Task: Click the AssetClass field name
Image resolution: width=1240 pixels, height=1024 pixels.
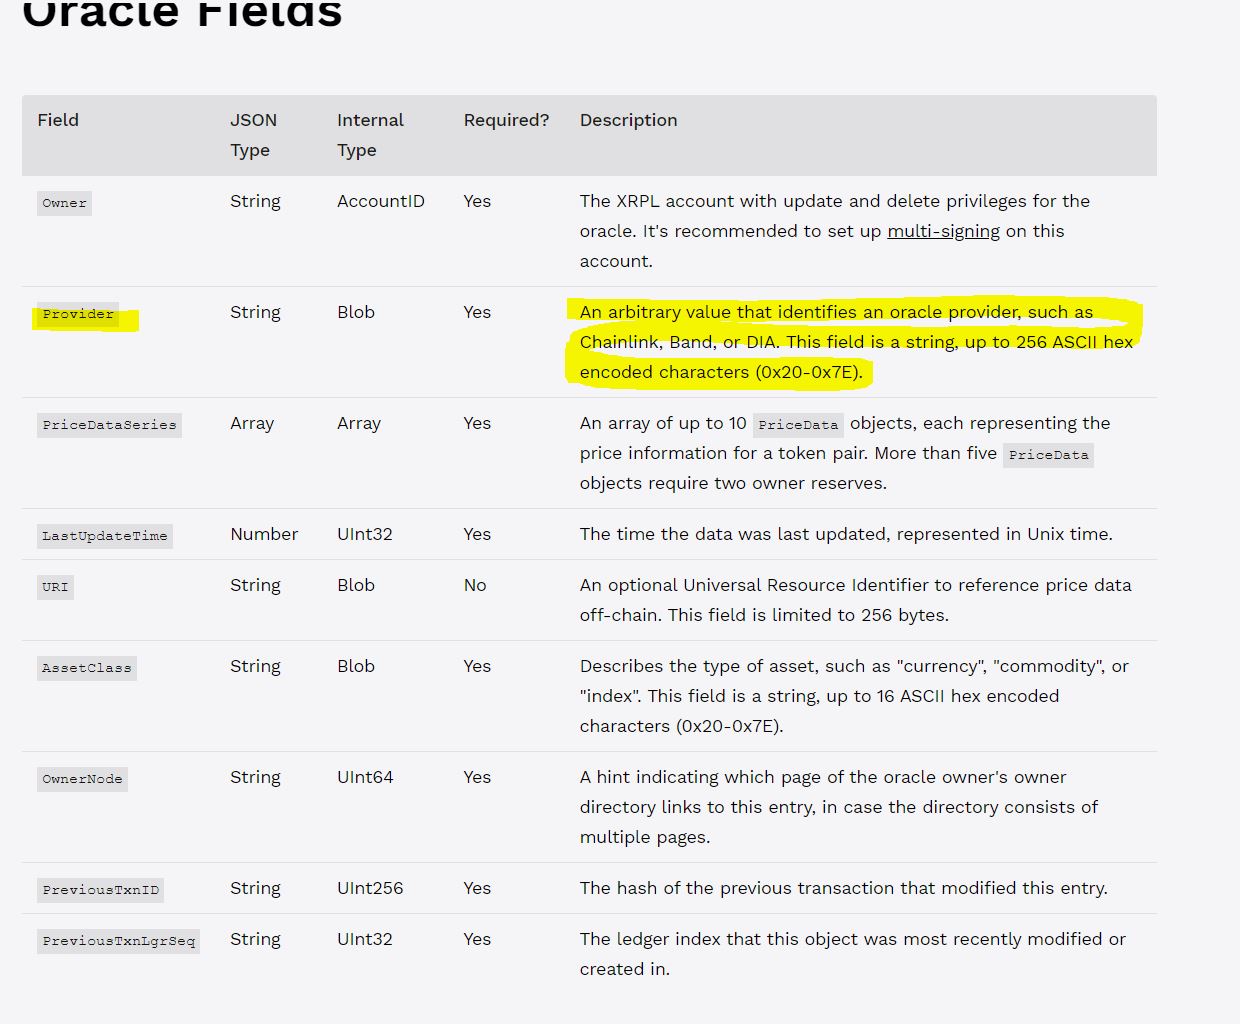Action: [x=87, y=668]
